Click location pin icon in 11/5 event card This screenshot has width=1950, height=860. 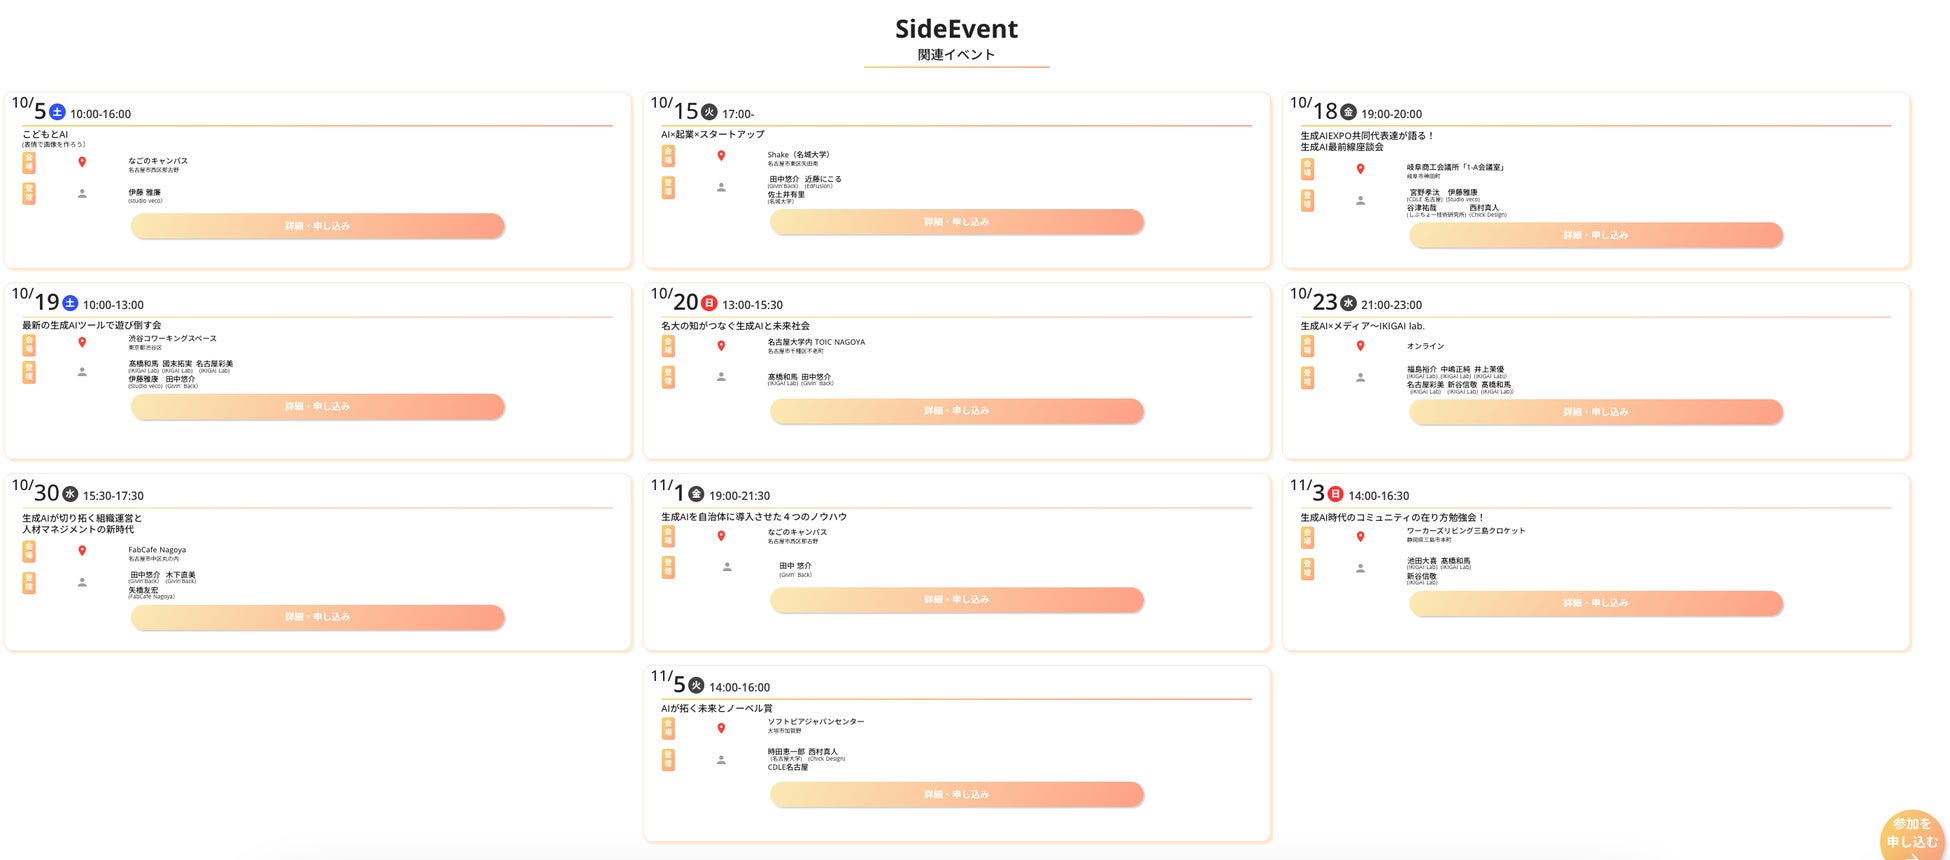tap(721, 728)
